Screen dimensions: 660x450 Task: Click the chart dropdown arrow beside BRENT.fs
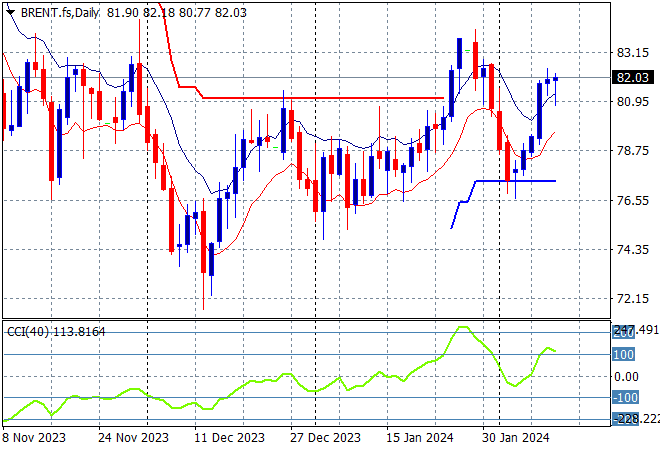point(10,13)
